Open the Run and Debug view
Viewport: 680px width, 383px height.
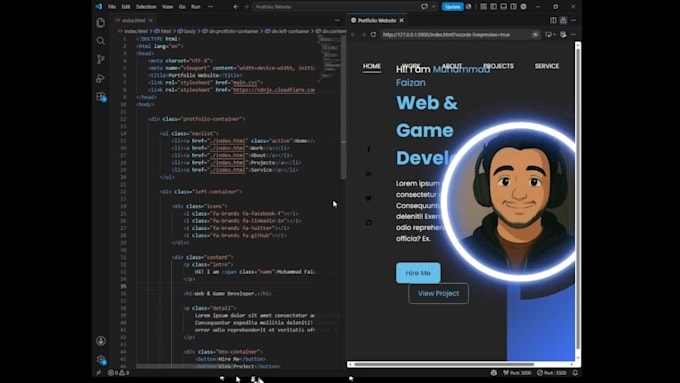[101, 79]
